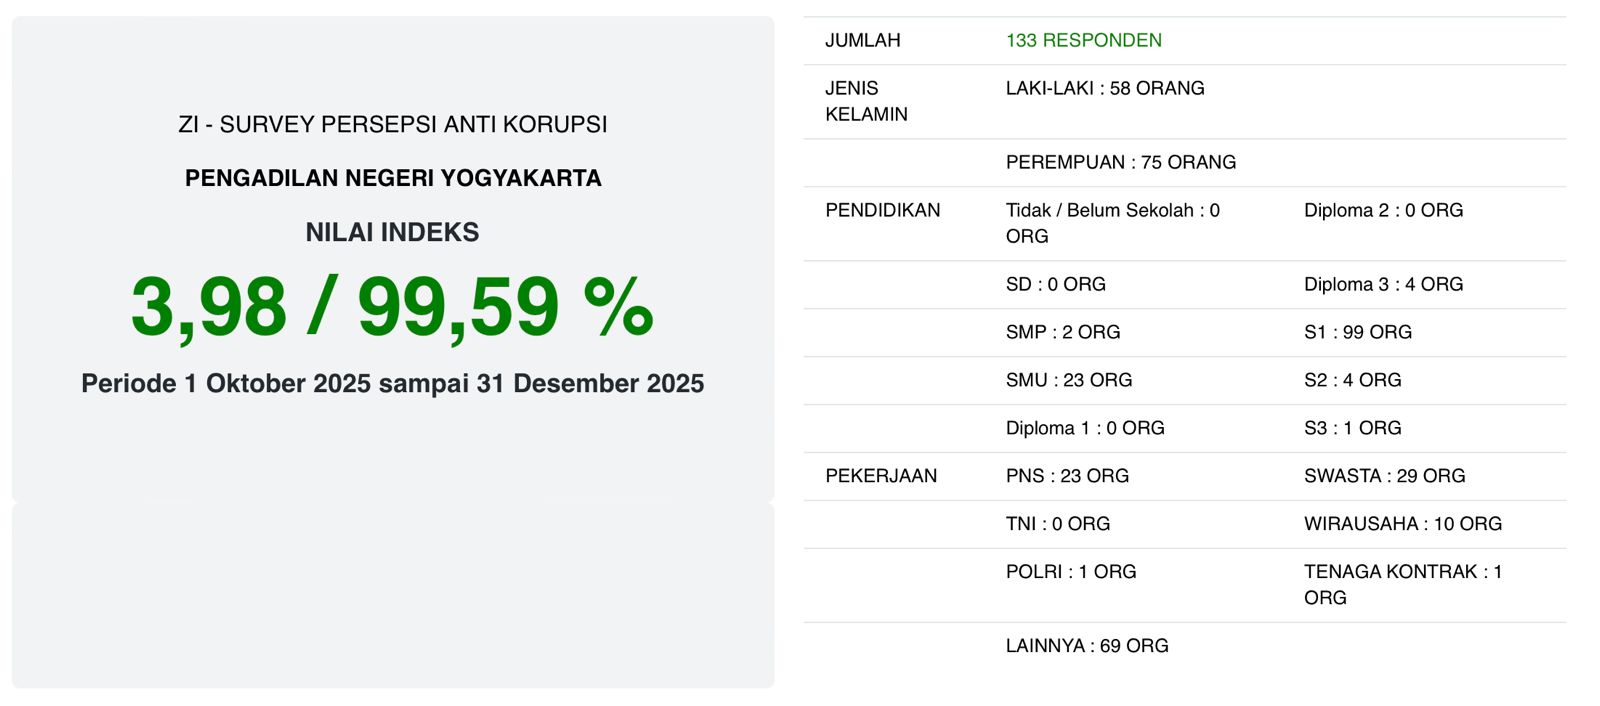Select the LAKI-LAKI : 58 ORANG entry
This screenshot has height=706, width=1600.
[x=1104, y=89]
